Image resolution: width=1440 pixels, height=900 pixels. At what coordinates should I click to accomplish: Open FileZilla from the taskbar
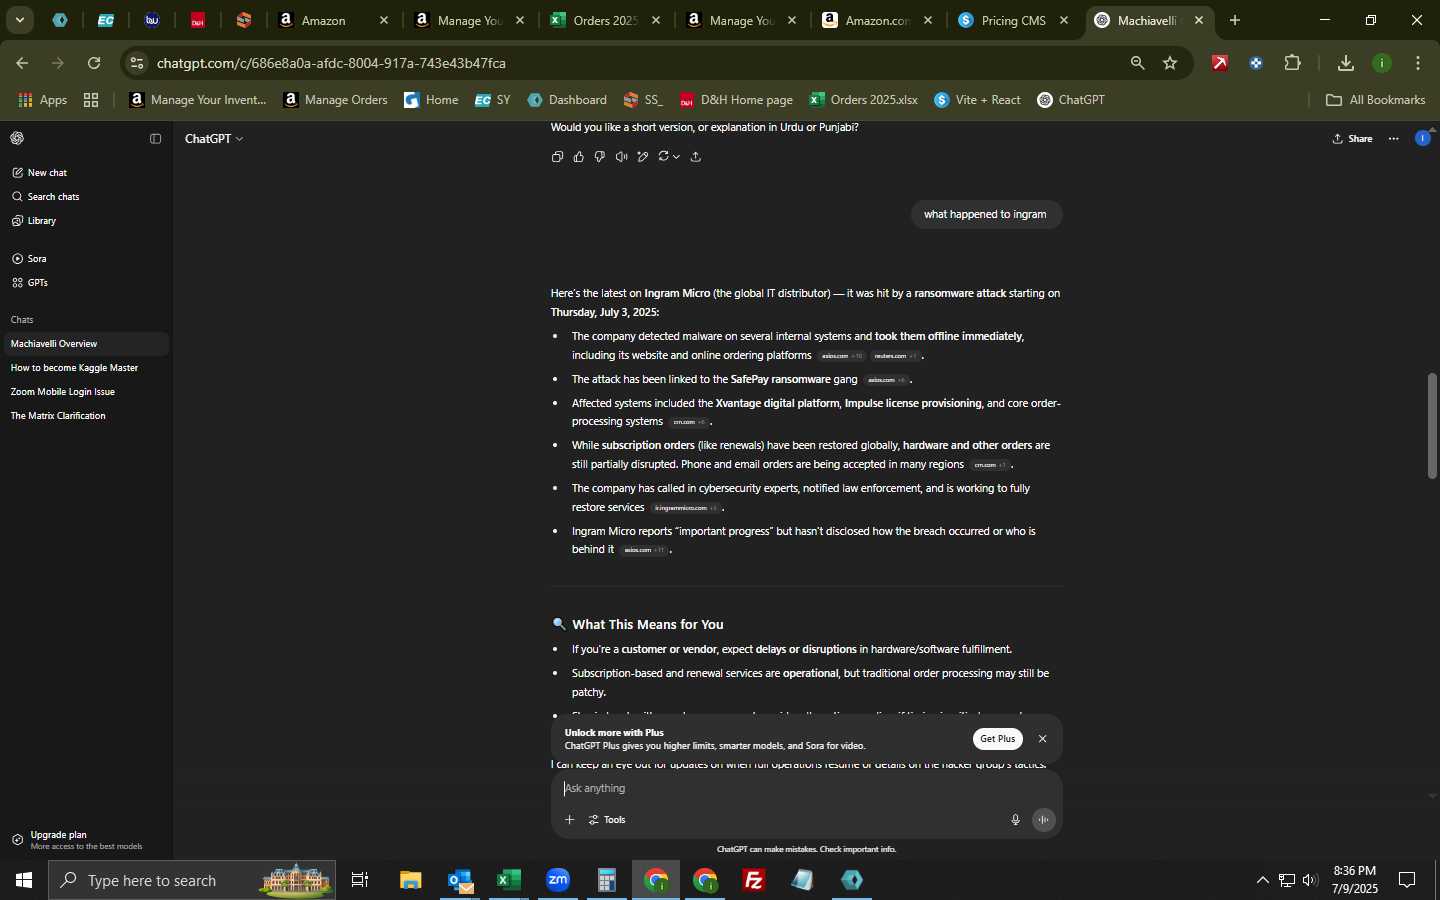click(754, 880)
